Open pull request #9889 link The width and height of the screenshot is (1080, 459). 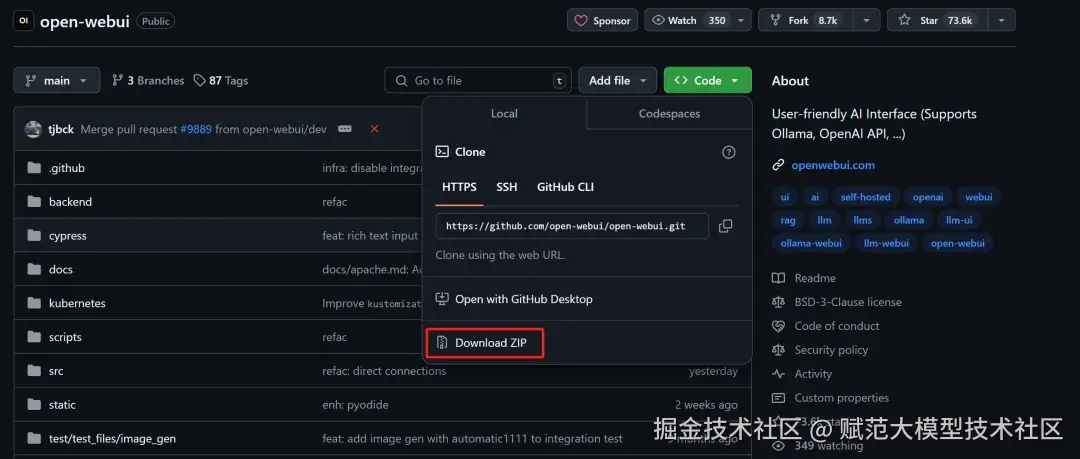click(196, 129)
